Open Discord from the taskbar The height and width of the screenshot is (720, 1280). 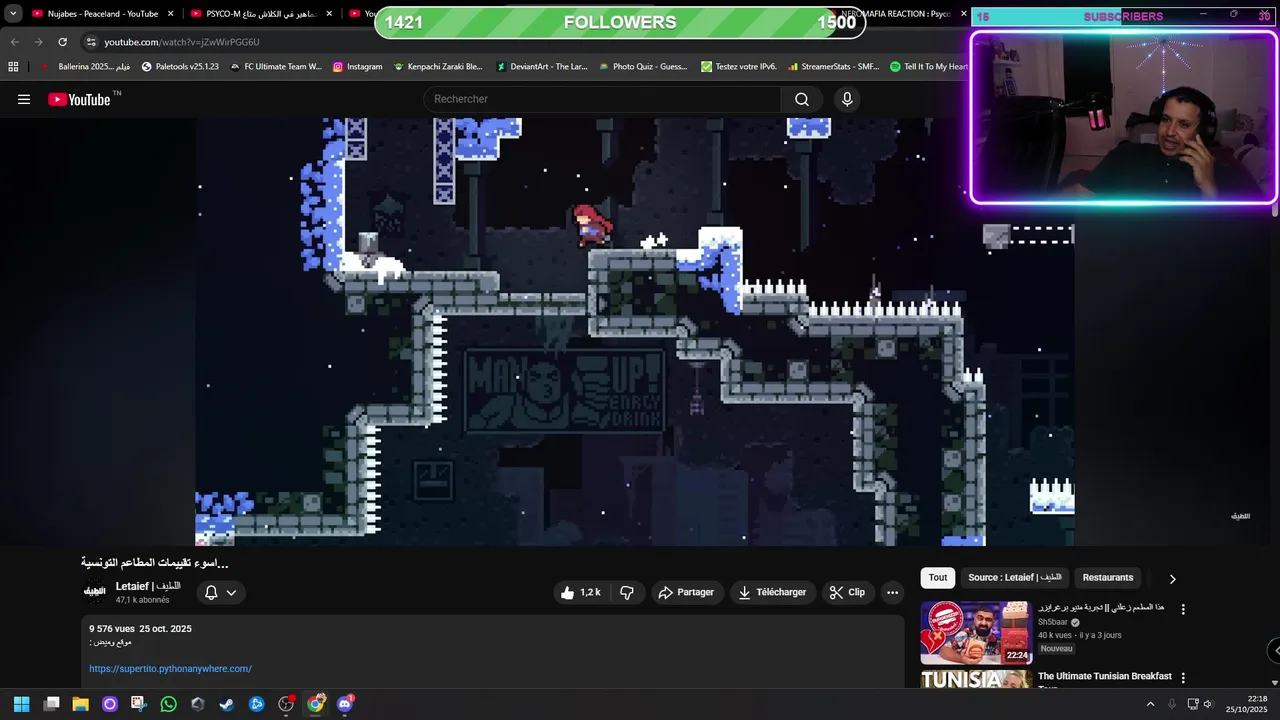pyautogui.click(x=345, y=704)
